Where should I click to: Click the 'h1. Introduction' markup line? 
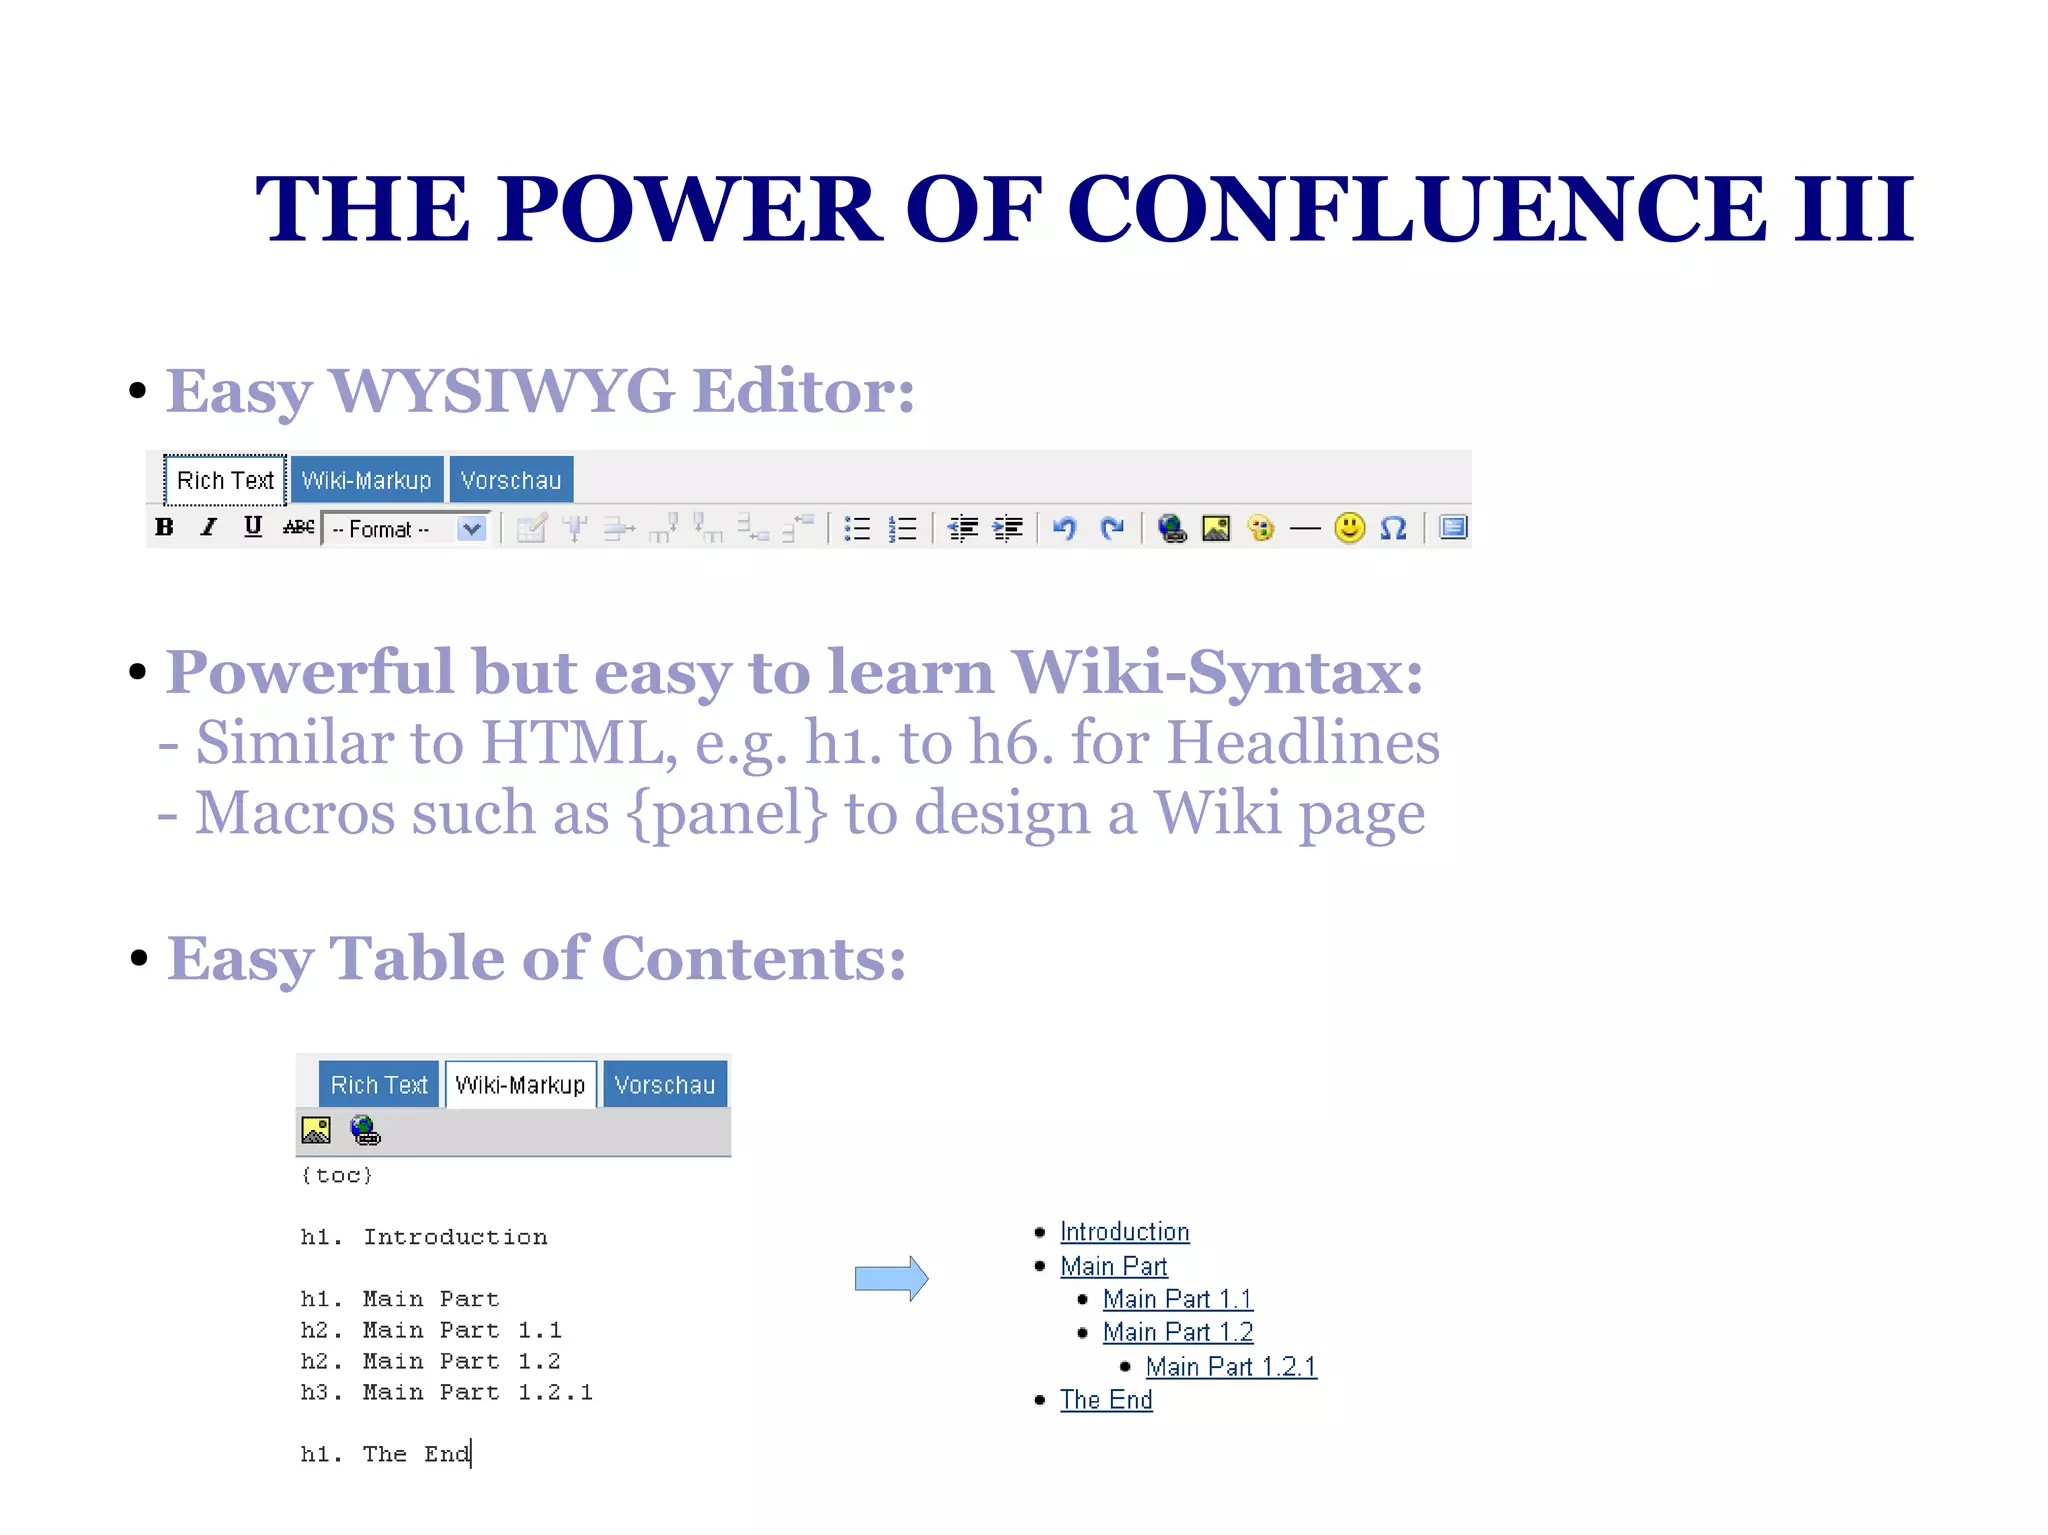pos(424,1237)
